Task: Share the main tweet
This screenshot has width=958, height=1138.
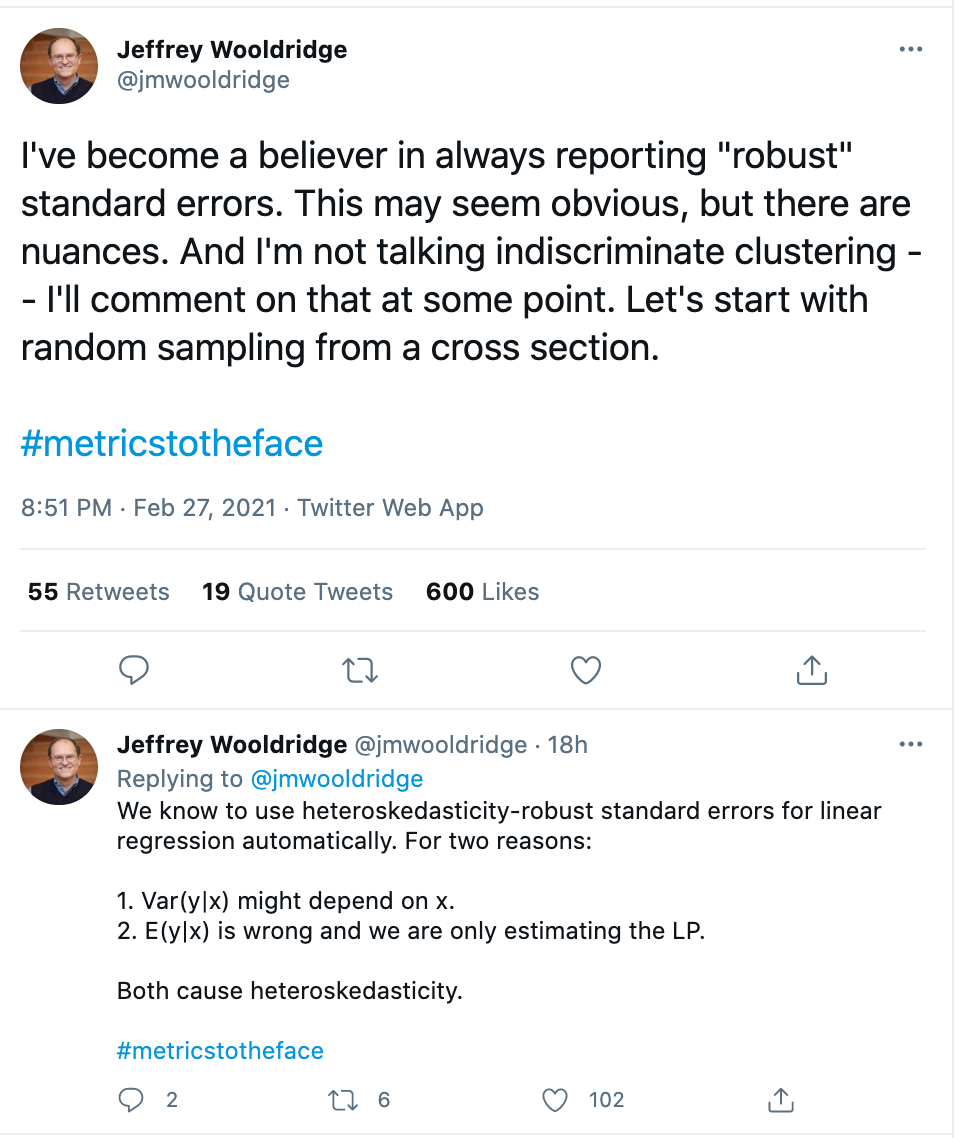Action: click(811, 670)
